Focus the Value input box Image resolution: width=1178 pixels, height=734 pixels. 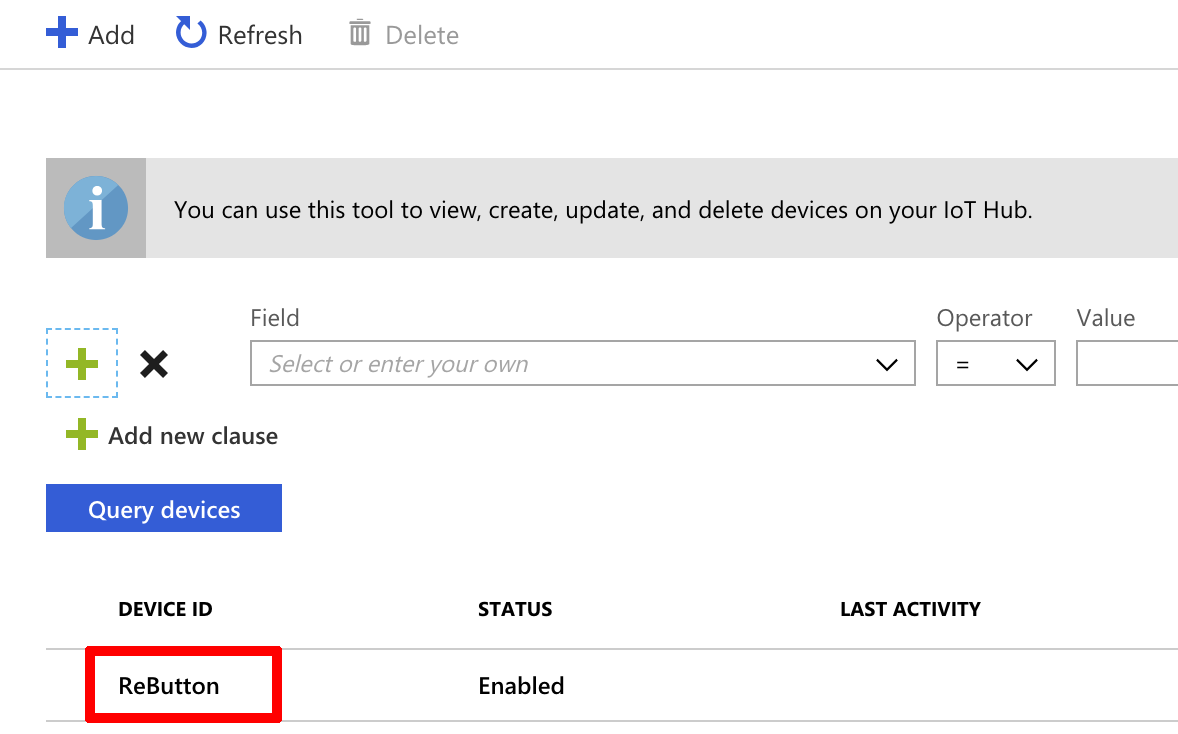coord(1127,364)
